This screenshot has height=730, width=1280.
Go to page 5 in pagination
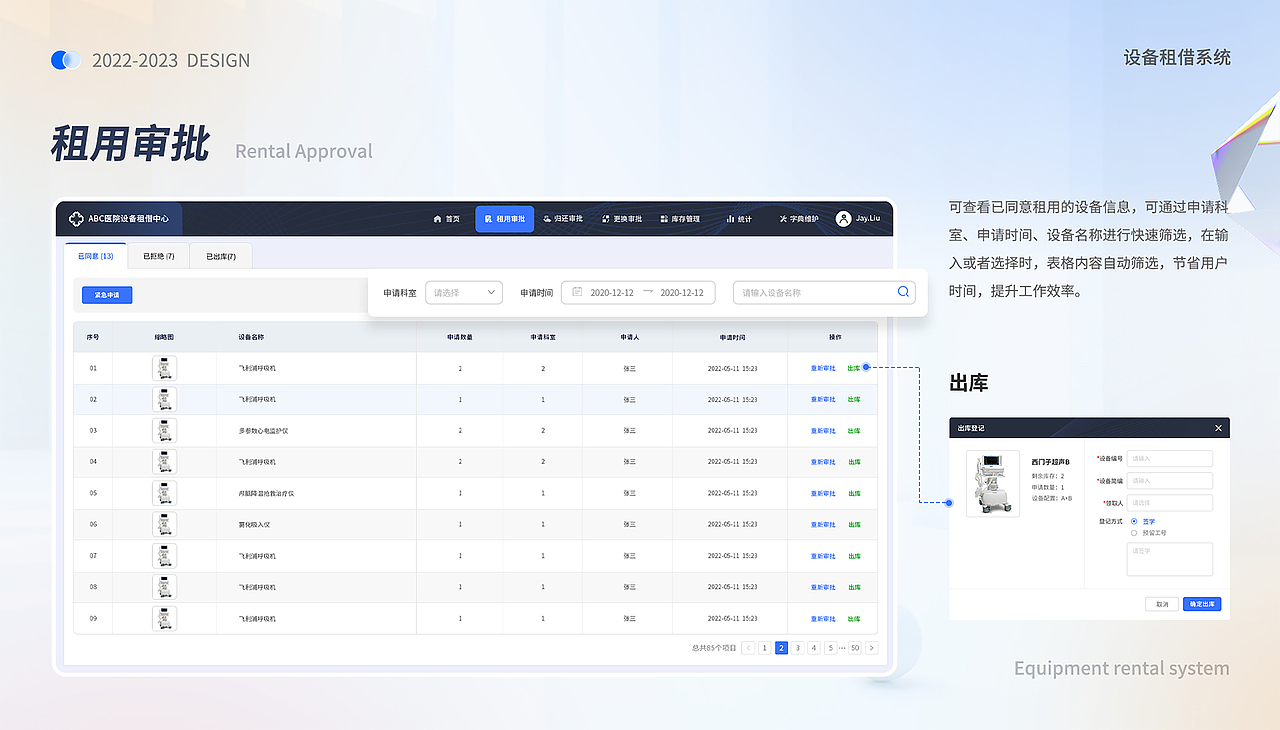pyautogui.click(x=831, y=648)
